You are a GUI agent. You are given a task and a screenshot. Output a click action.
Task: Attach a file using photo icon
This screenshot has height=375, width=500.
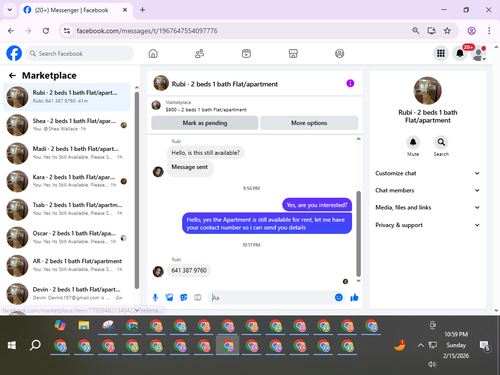[x=170, y=297]
